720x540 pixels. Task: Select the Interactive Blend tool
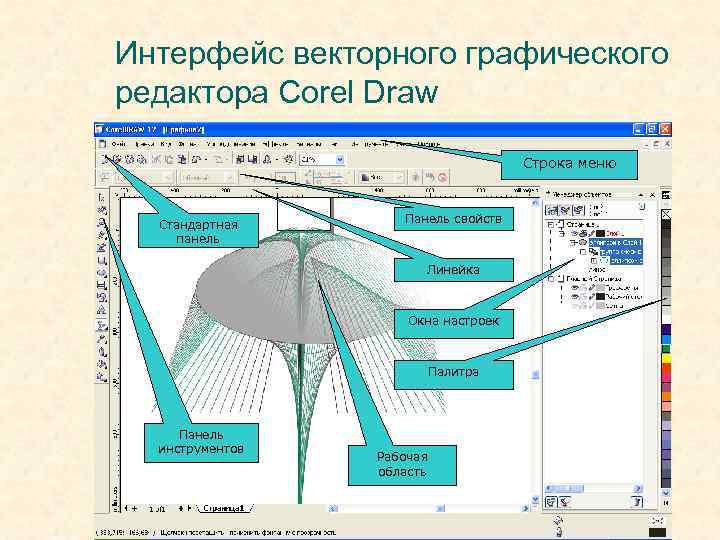pyautogui.click(x=102, y=326)
